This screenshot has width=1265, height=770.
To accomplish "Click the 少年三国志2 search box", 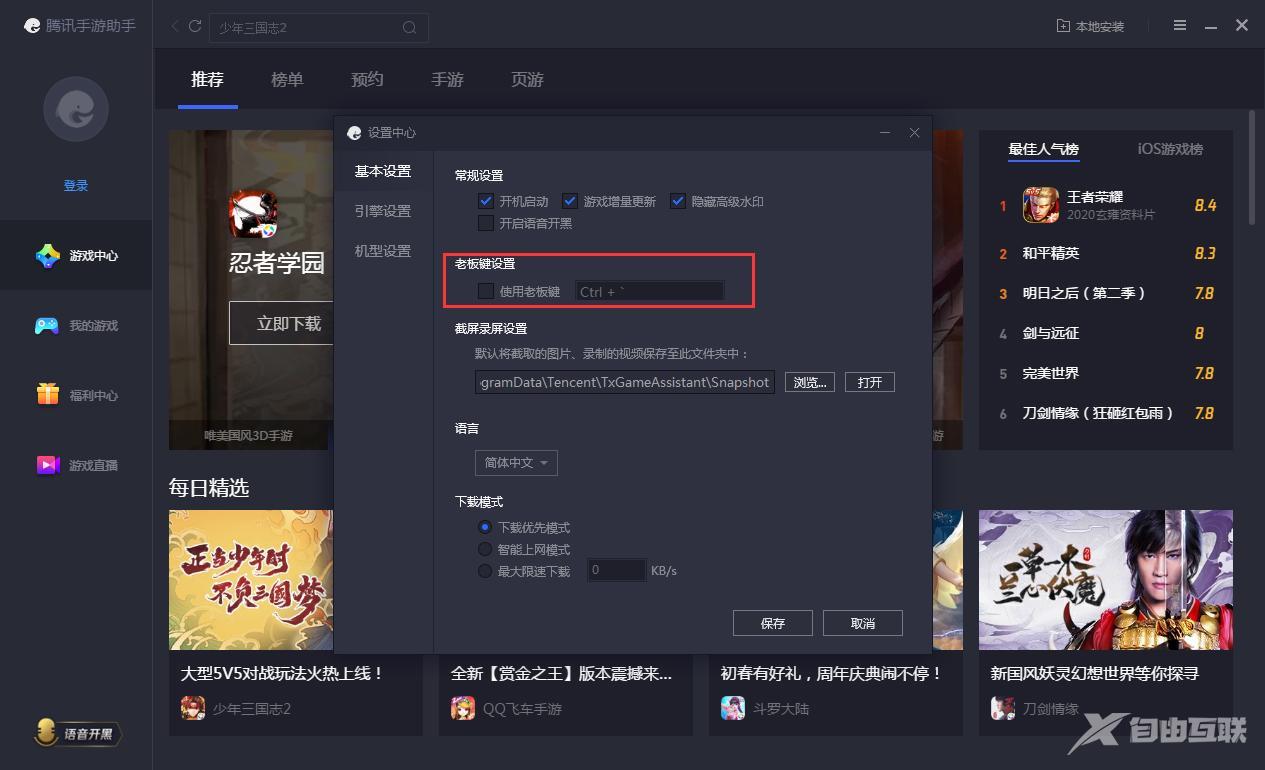I will 319,28.
